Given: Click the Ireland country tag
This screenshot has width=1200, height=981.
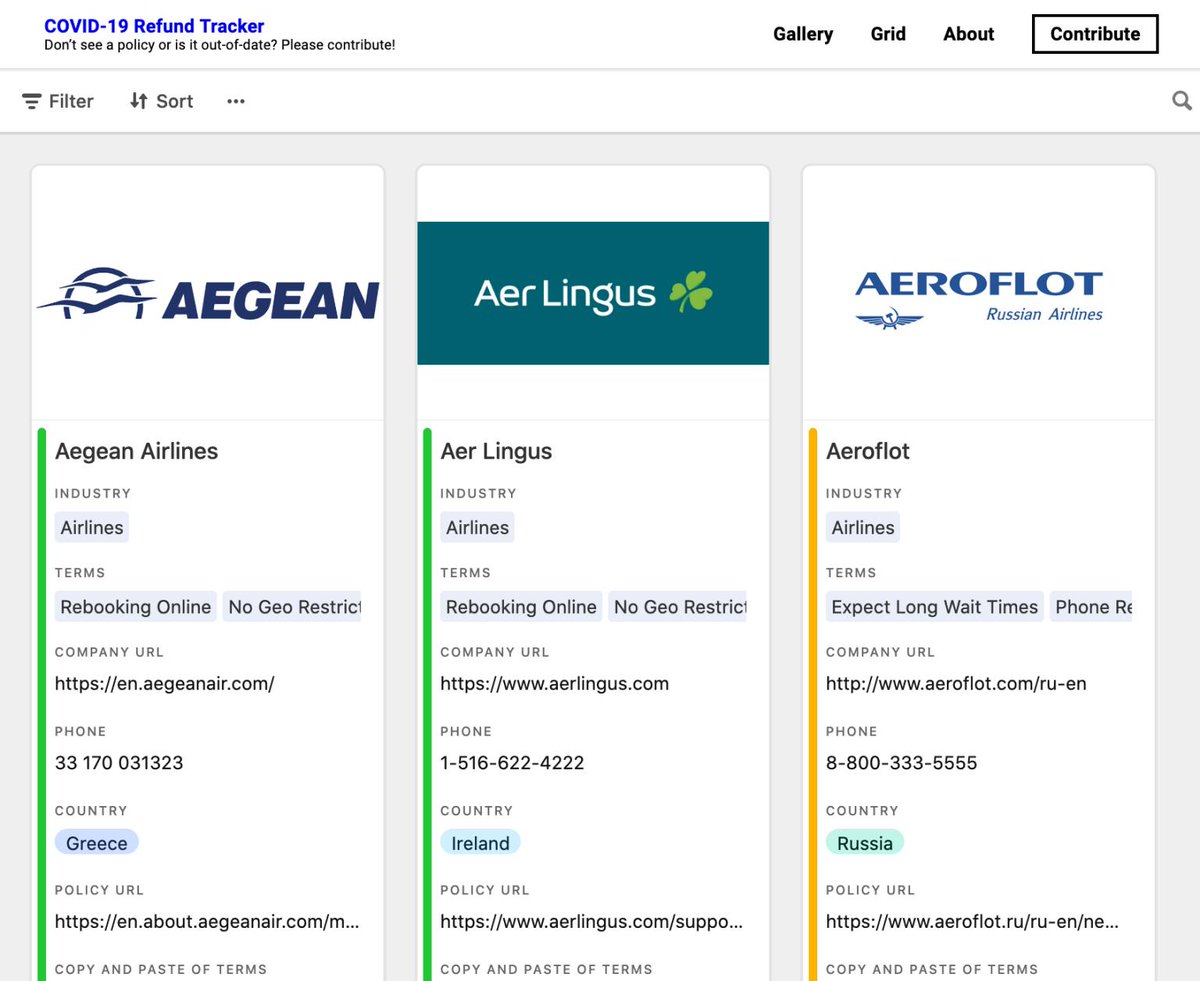Looking at the screenshot, I should click(x=481, y=843).
